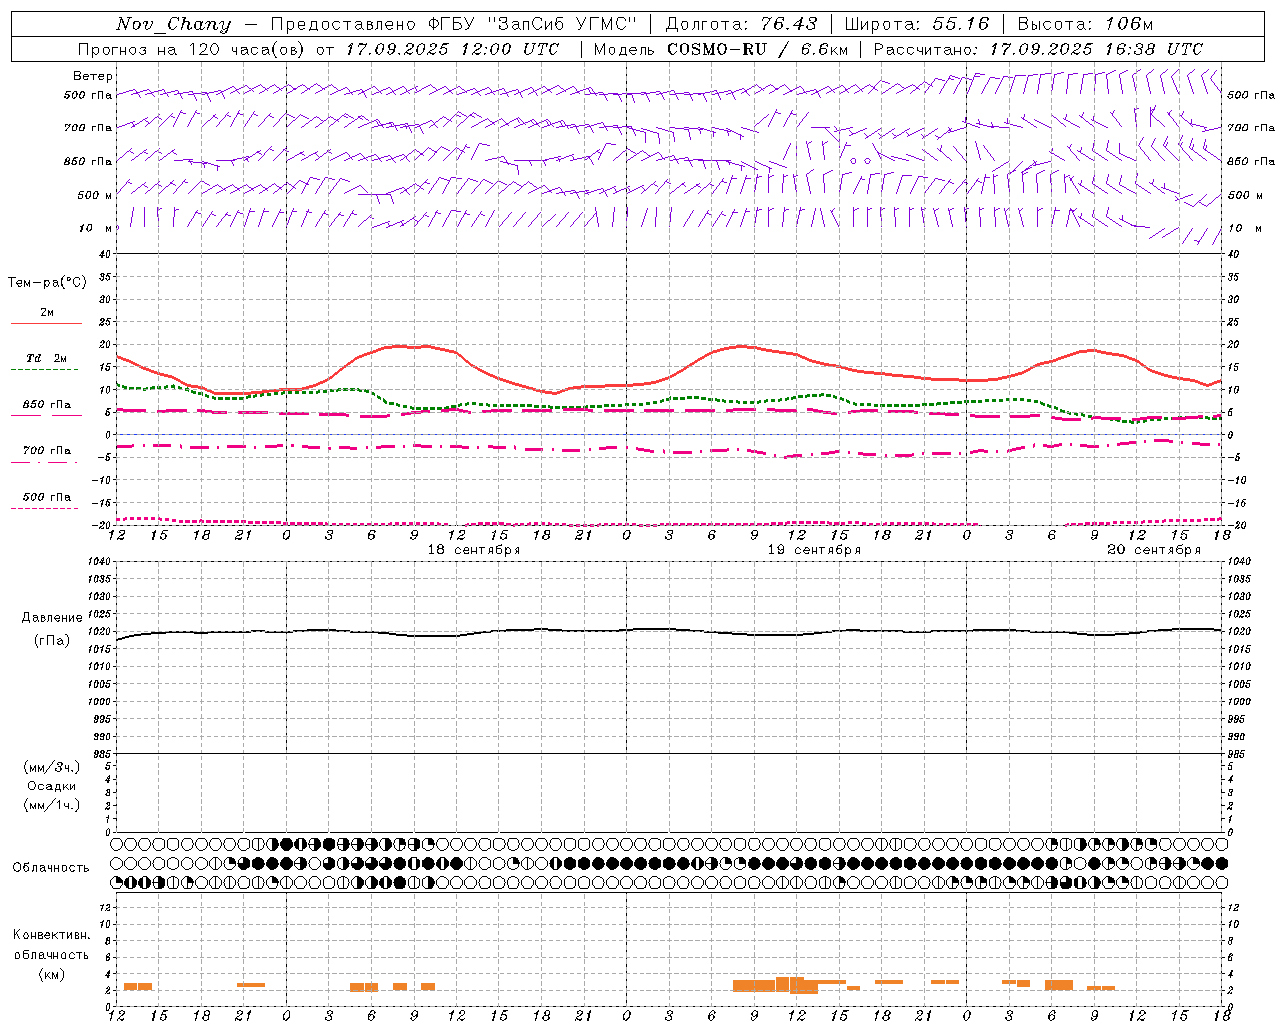1280x1024 pixels.
Task: Click the elevation text Высота: 106м
Action: click(x=1085, y=24)
